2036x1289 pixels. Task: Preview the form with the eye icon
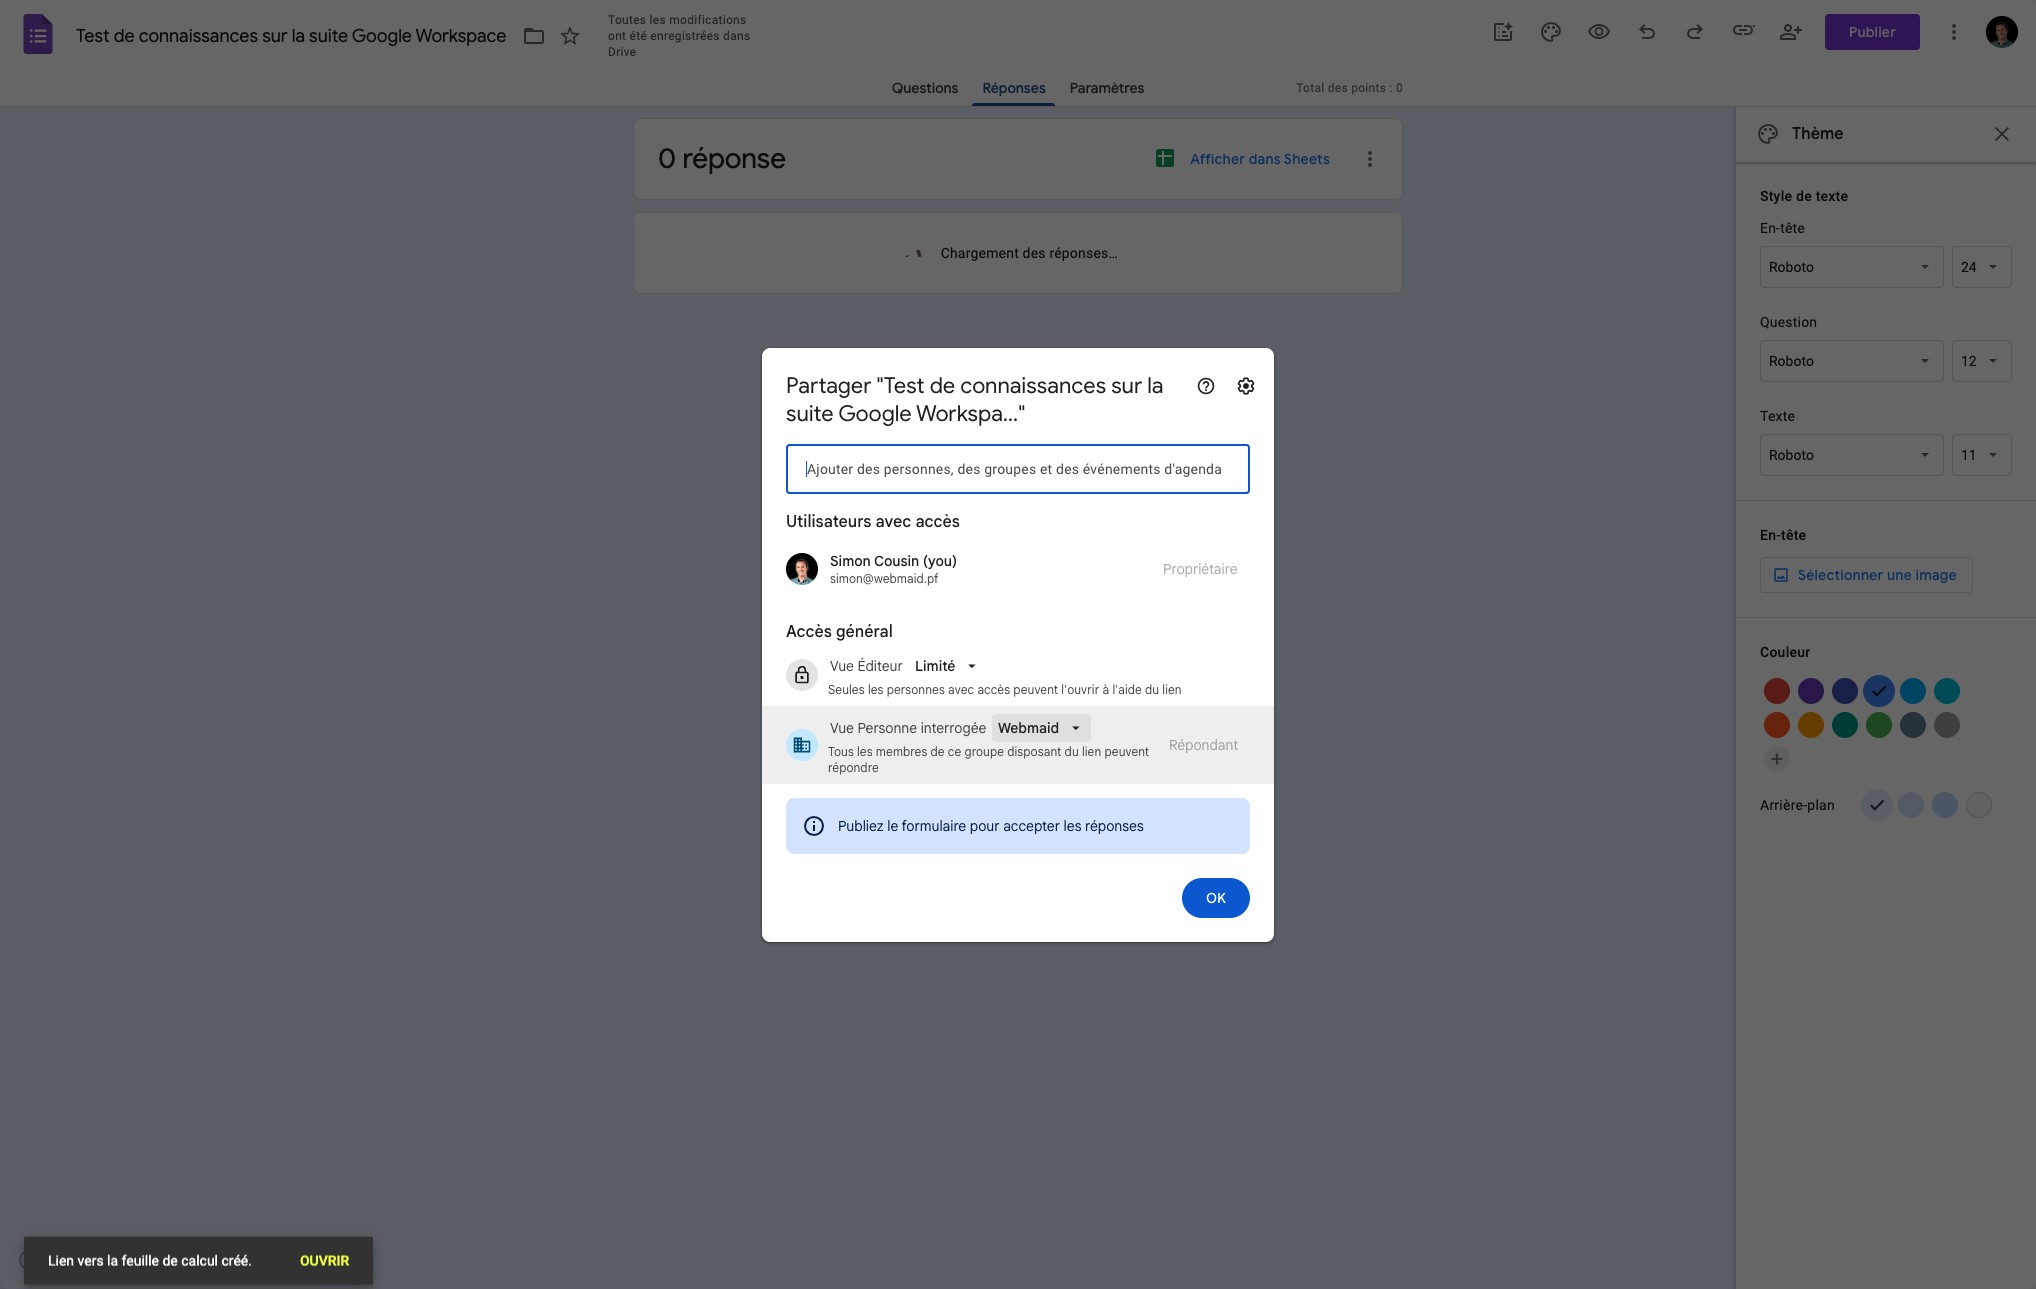pyautogui.click(x=1599, y=32)
